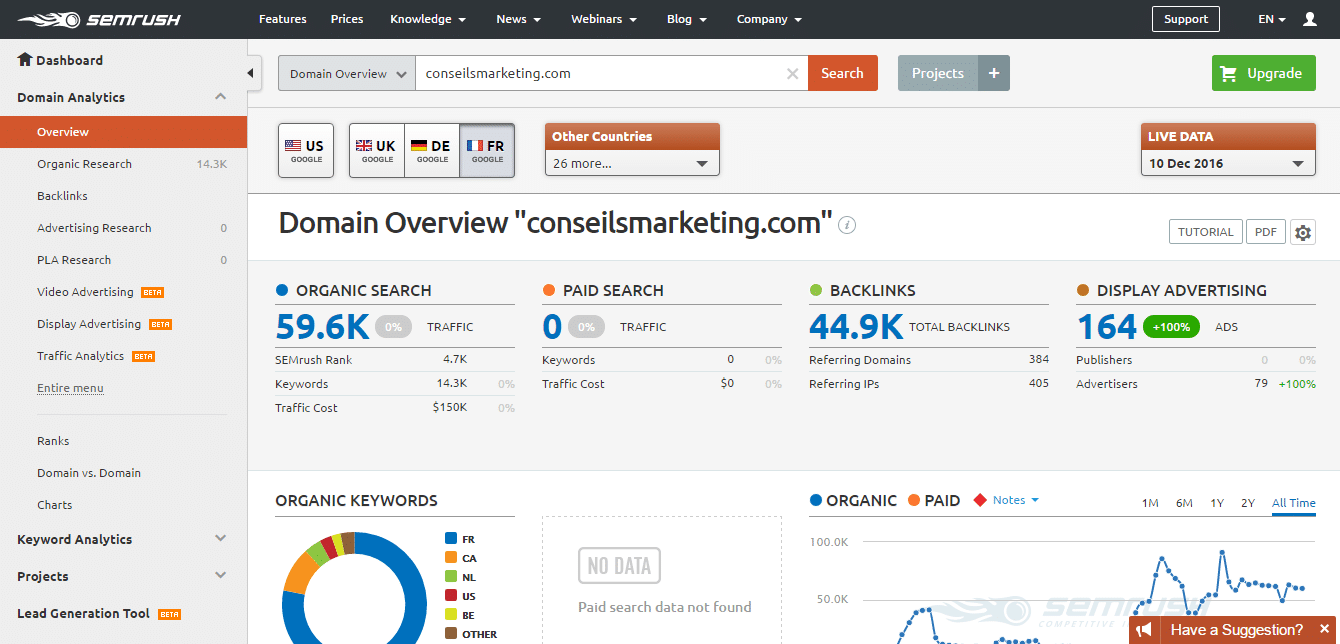Open the user account icon
Viewport: 1340px width, 644px height.
1310,19
